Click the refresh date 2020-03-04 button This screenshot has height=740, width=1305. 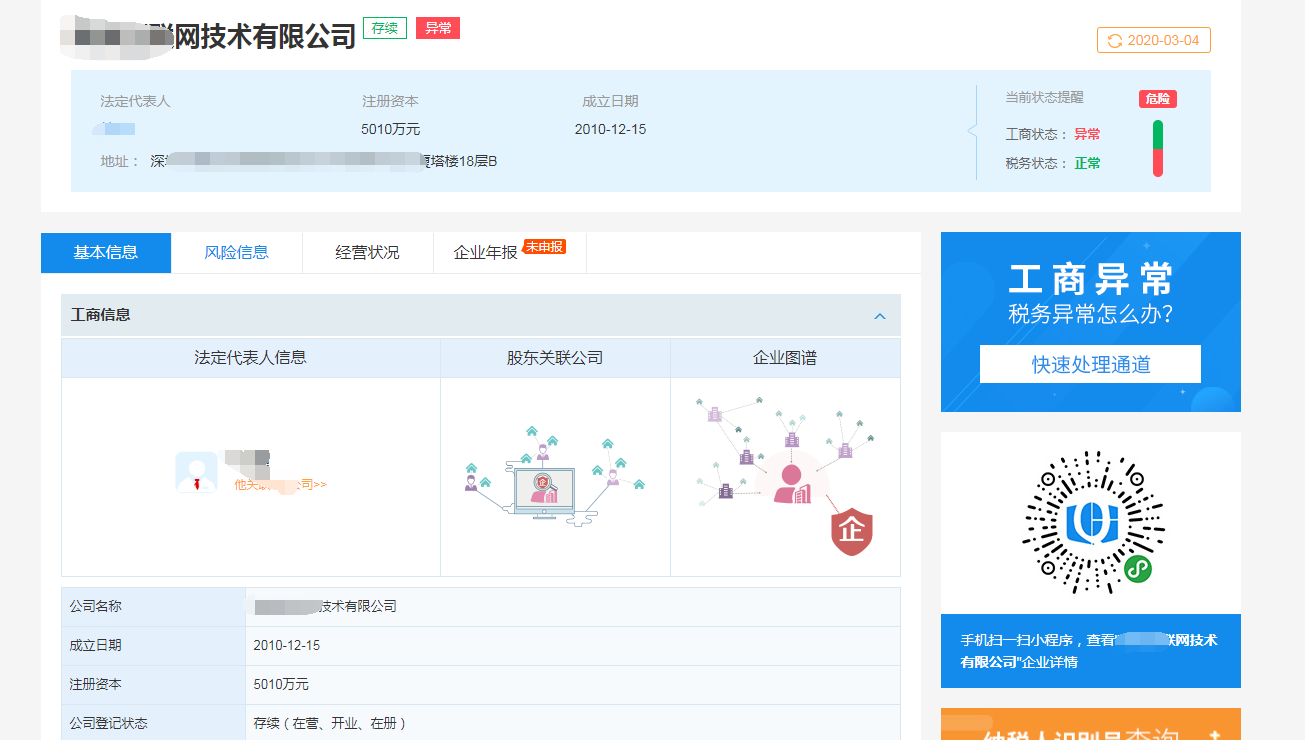(x=1153, y=40)
